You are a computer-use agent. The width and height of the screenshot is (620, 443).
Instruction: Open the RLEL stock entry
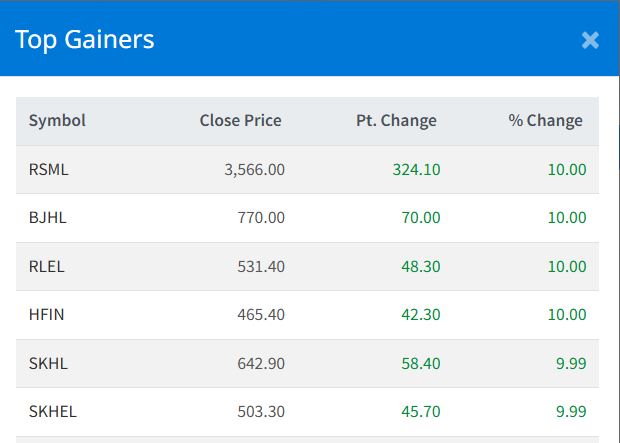[47, 267]
